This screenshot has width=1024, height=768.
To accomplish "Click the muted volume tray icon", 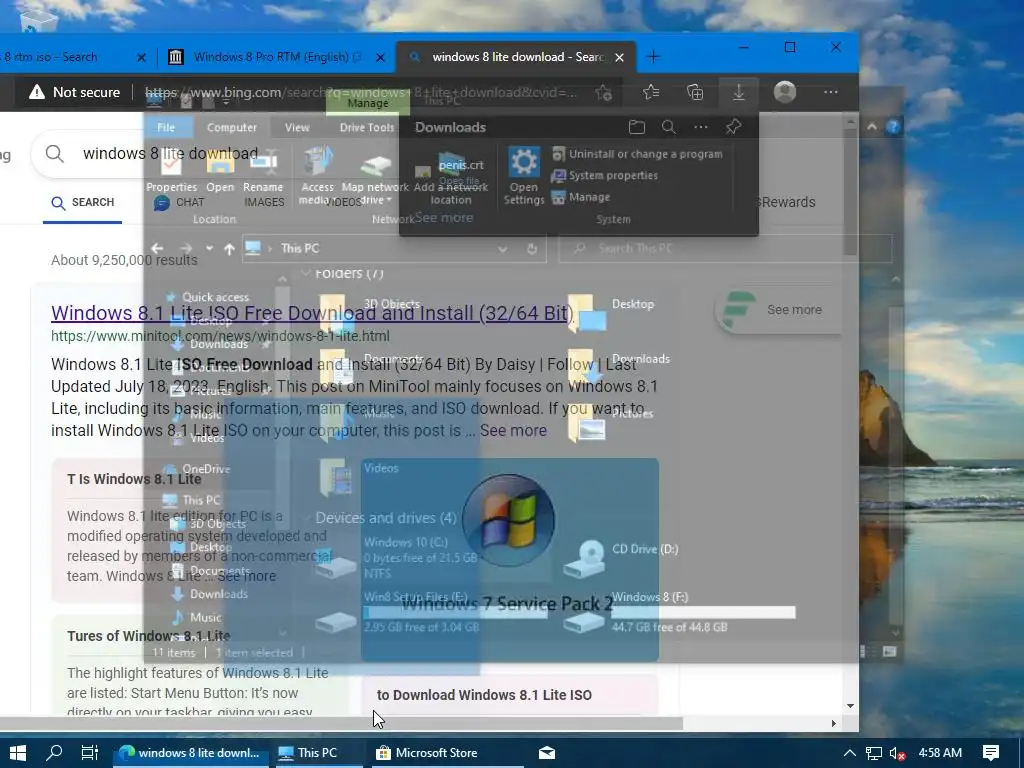I will point(898,754).
